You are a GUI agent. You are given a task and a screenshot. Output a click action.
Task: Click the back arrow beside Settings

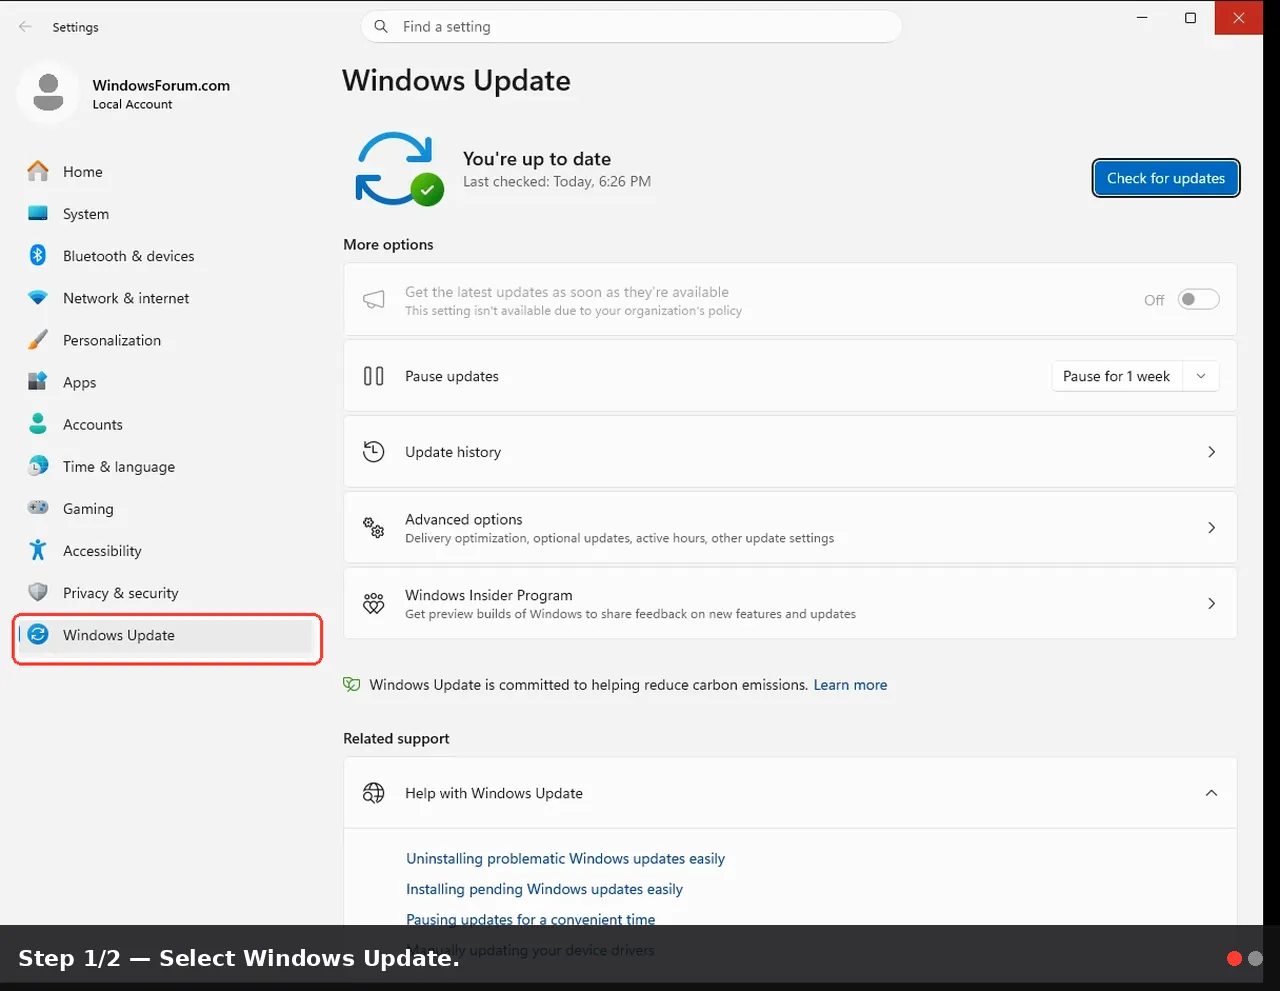25,27
